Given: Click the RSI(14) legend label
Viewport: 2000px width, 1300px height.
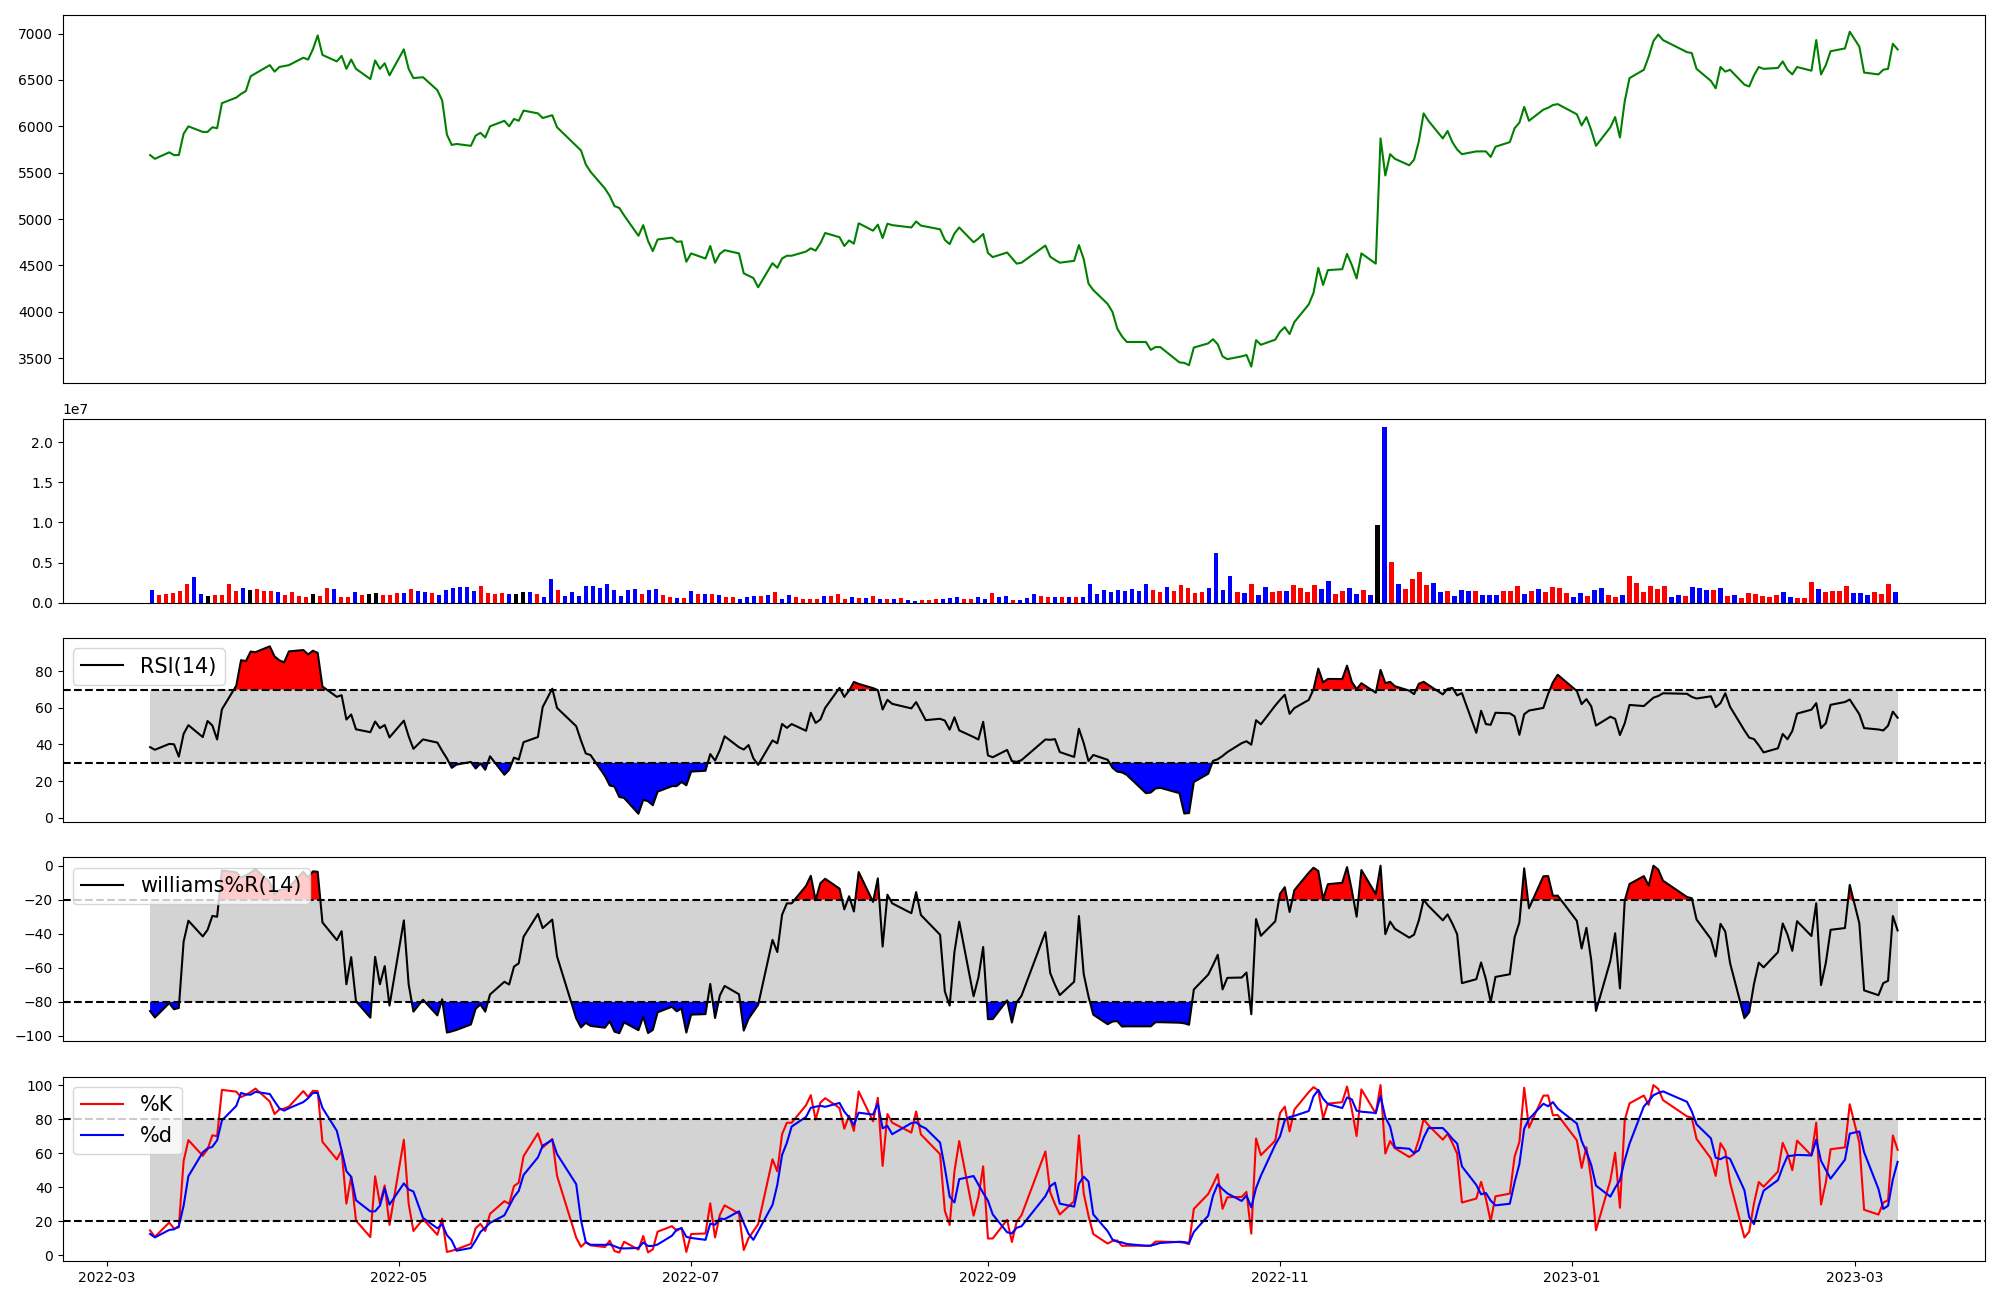Looking at the screenshot, I should click(177, 666).
